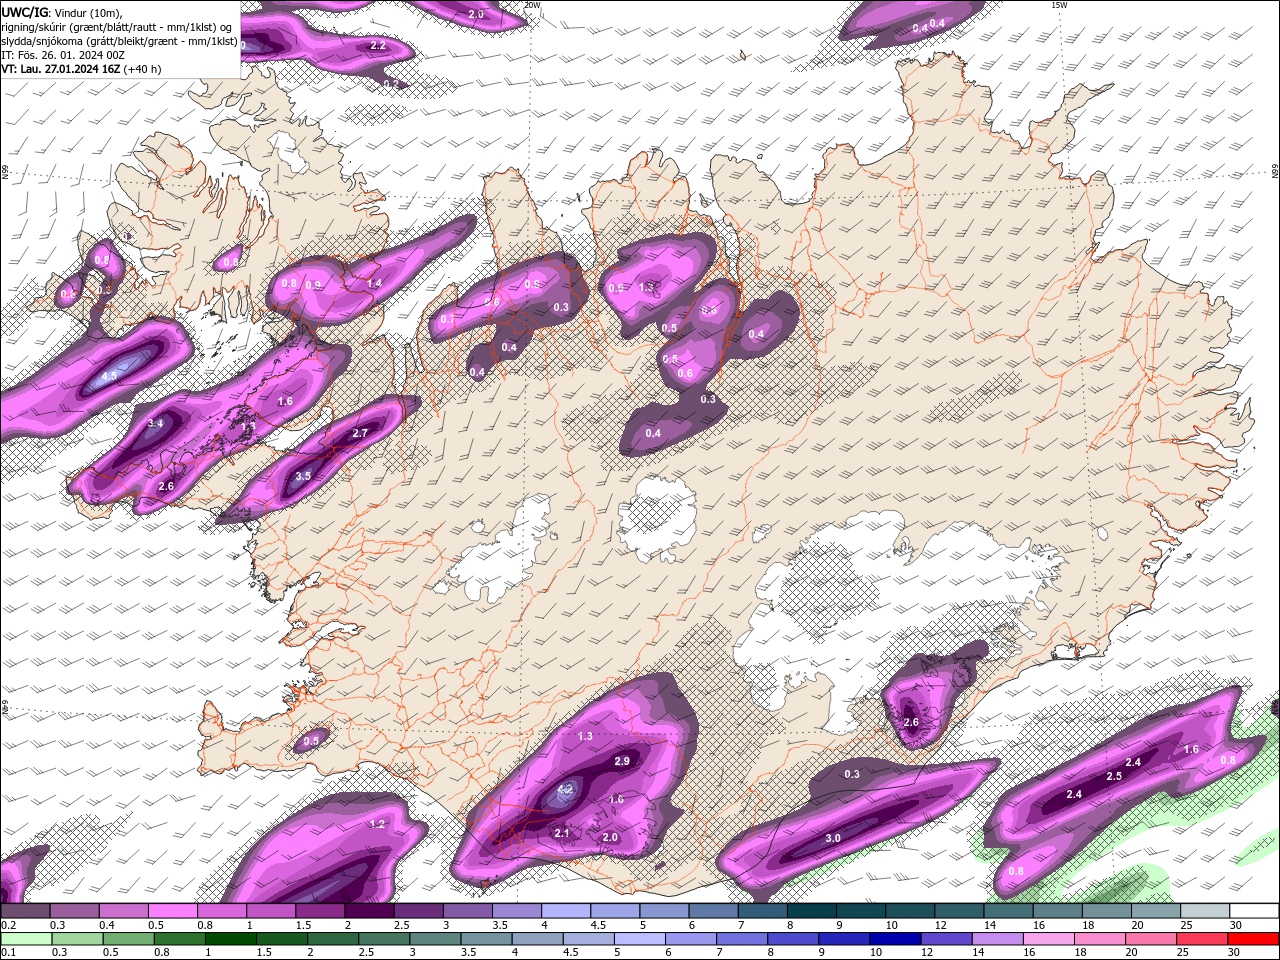Click the 0.2 legend scale label
This screenshot has height=960, width=1280.
[9, 925]
